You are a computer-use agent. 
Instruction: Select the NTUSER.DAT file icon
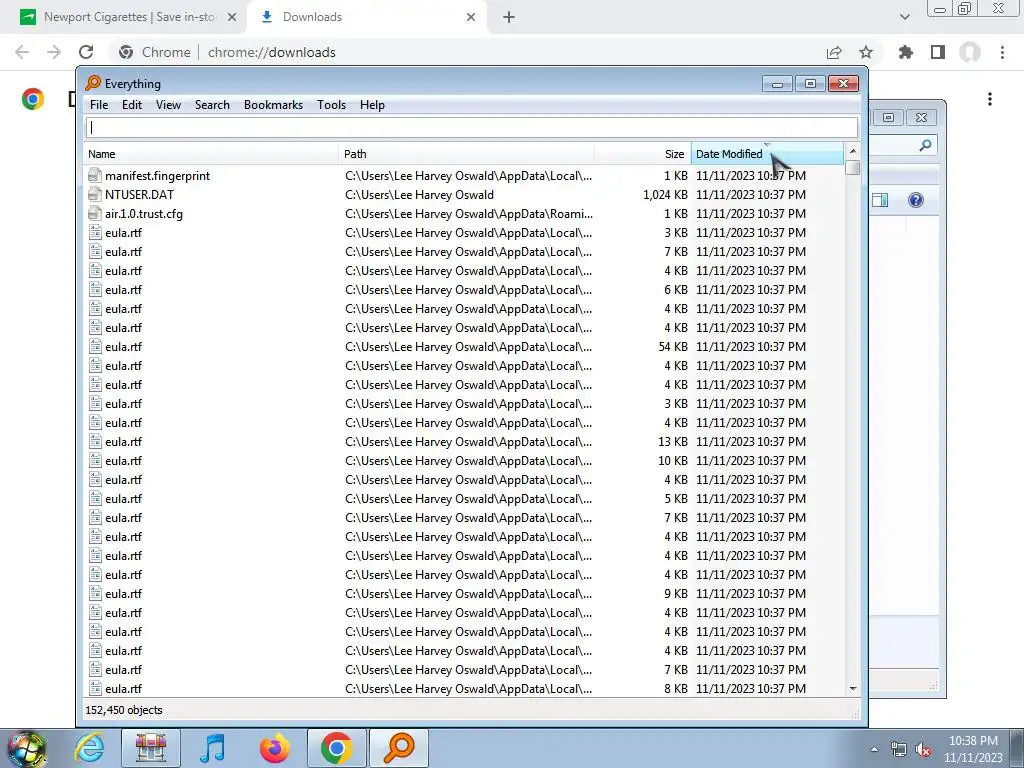pyautogui.click(x=95, y=195)
